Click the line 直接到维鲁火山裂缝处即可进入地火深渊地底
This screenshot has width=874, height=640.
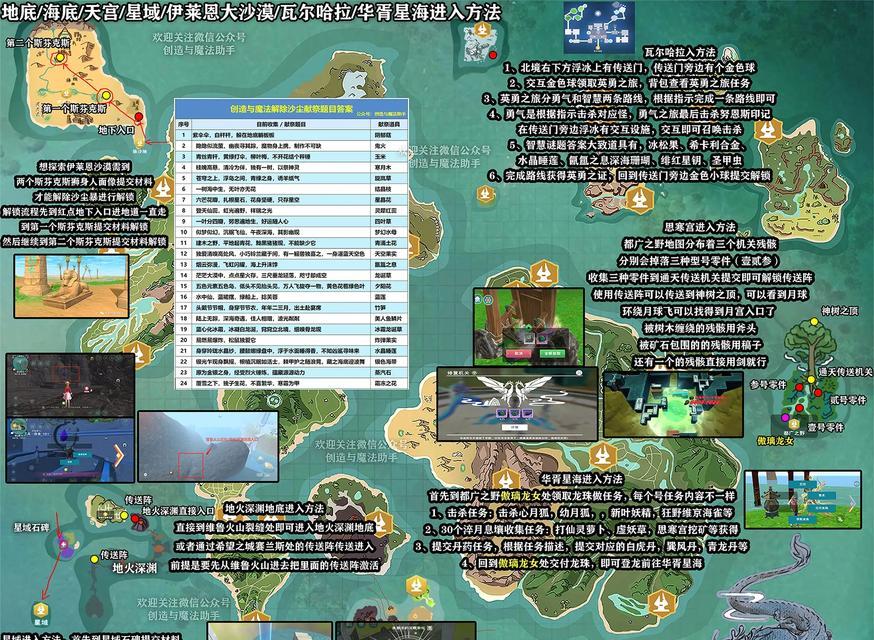point(274,527)
